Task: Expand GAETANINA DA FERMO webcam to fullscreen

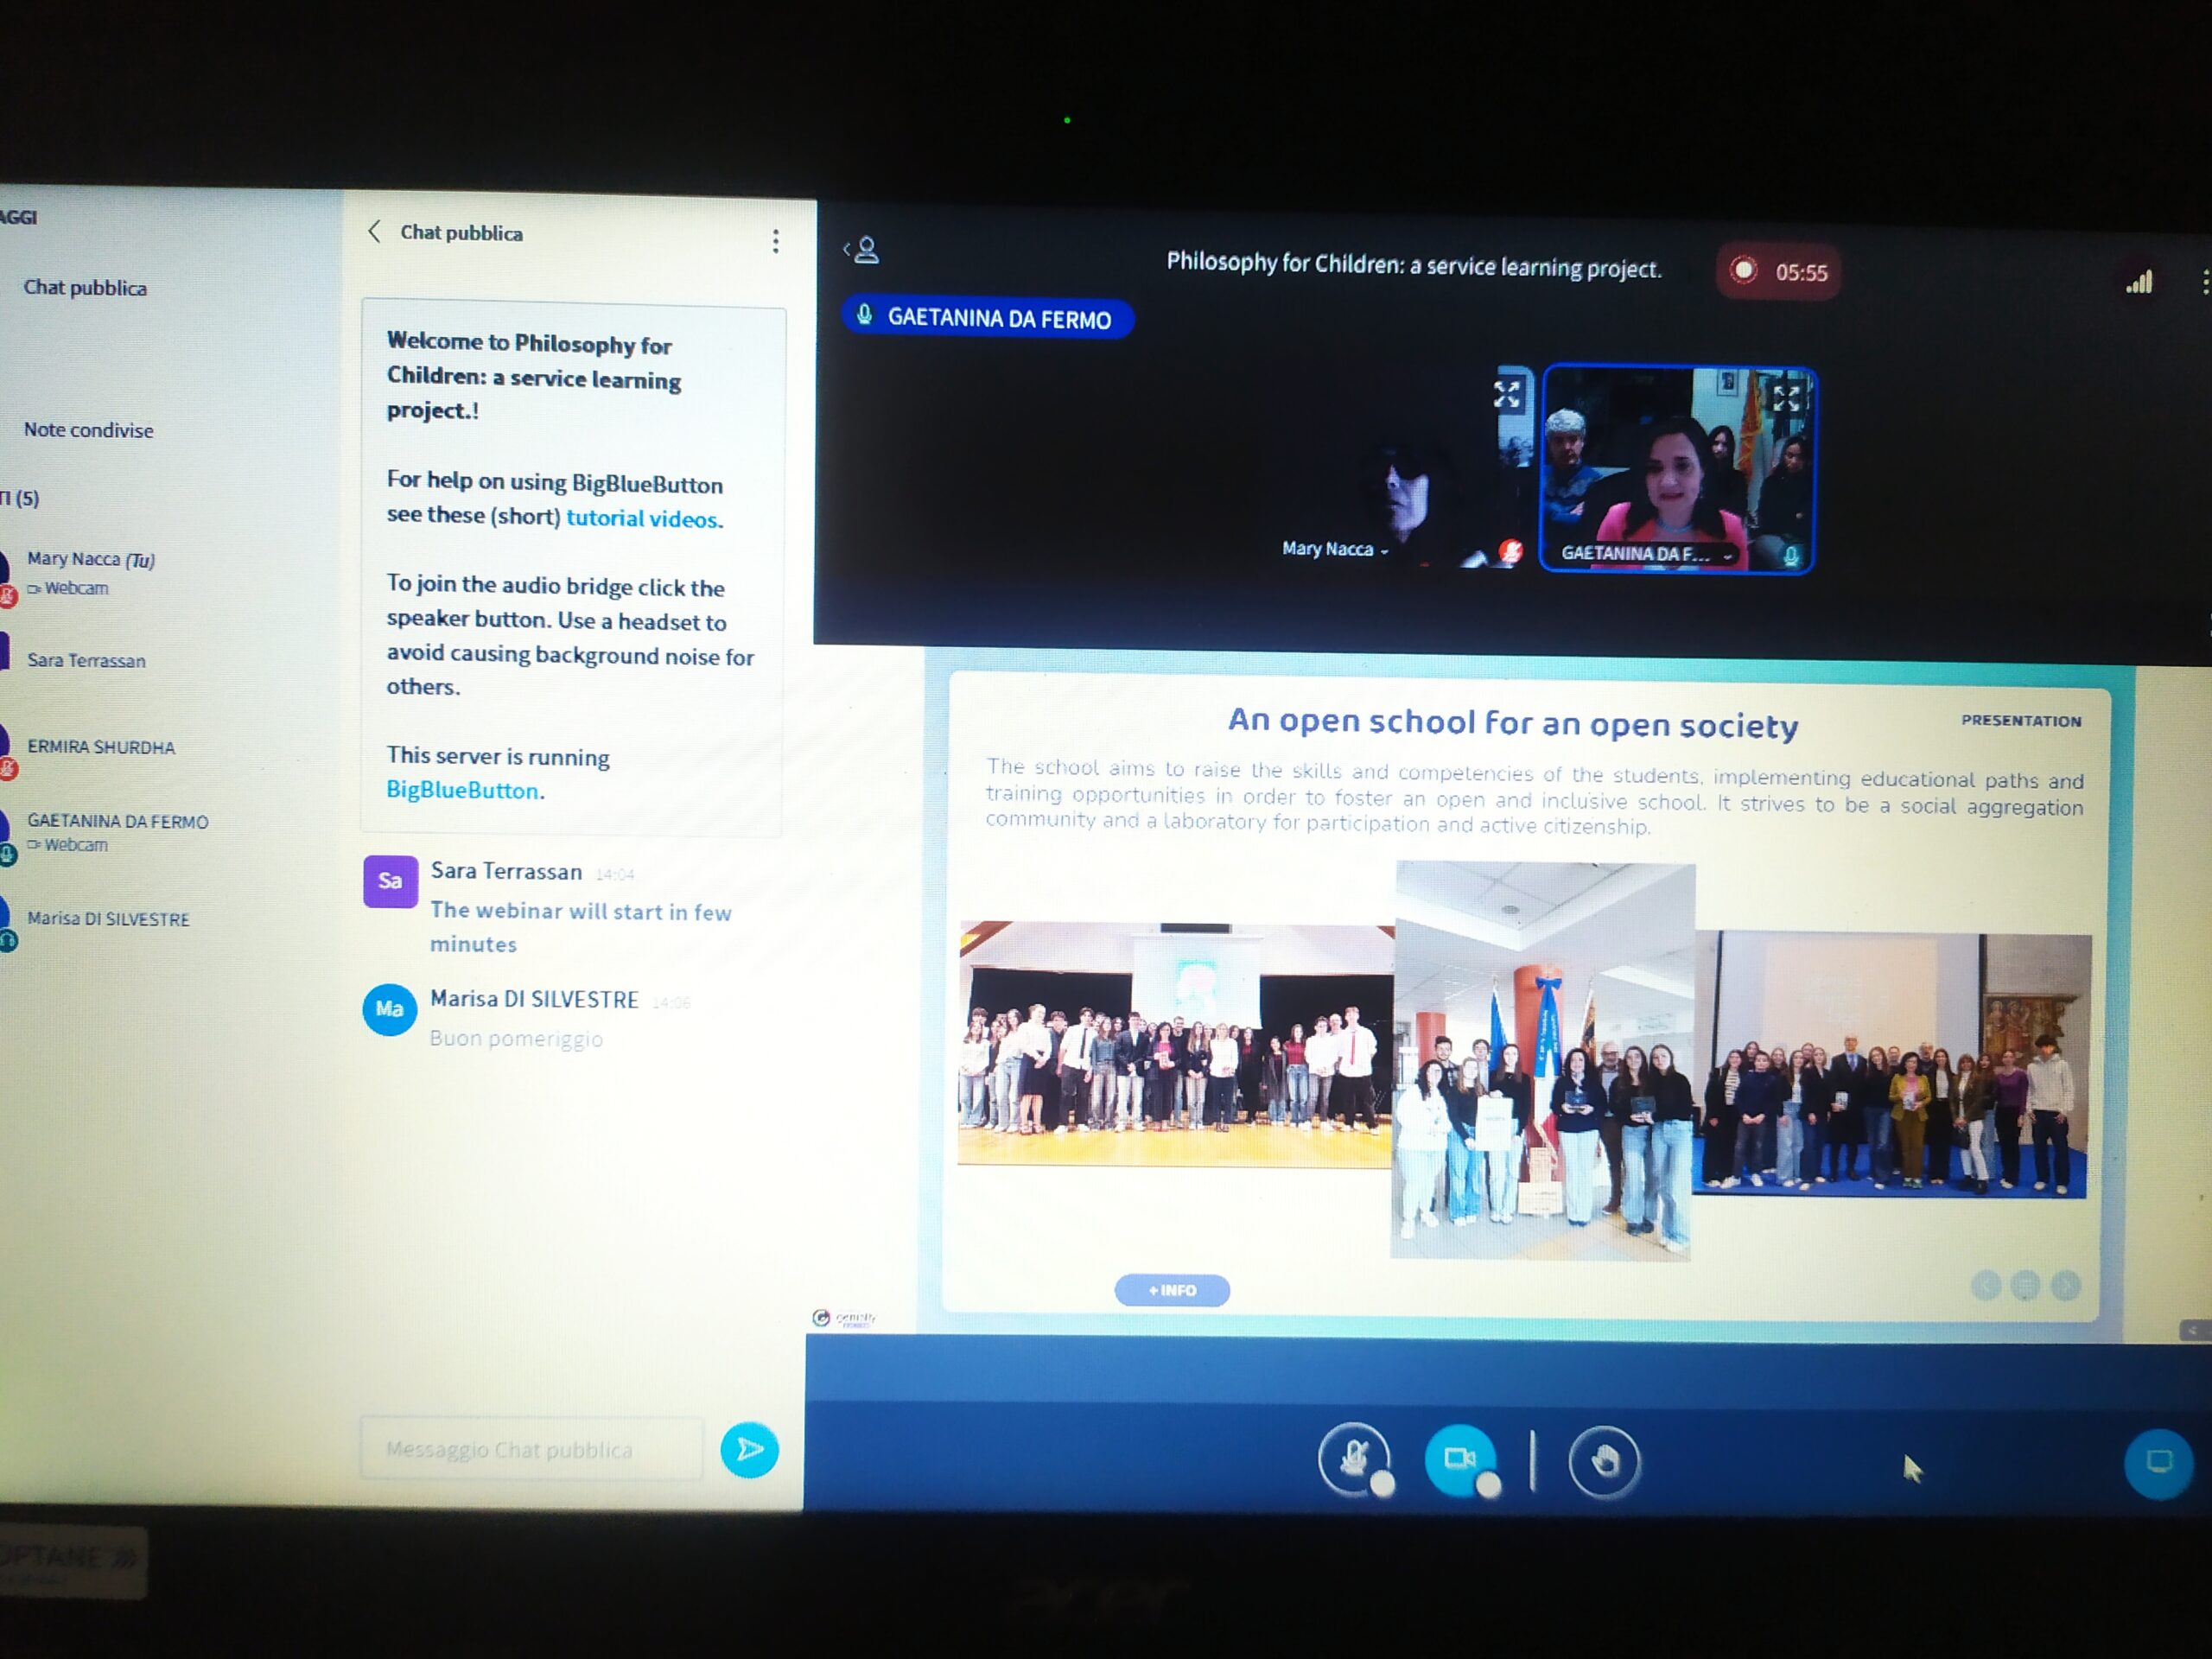Action: tap(1786, 398)
